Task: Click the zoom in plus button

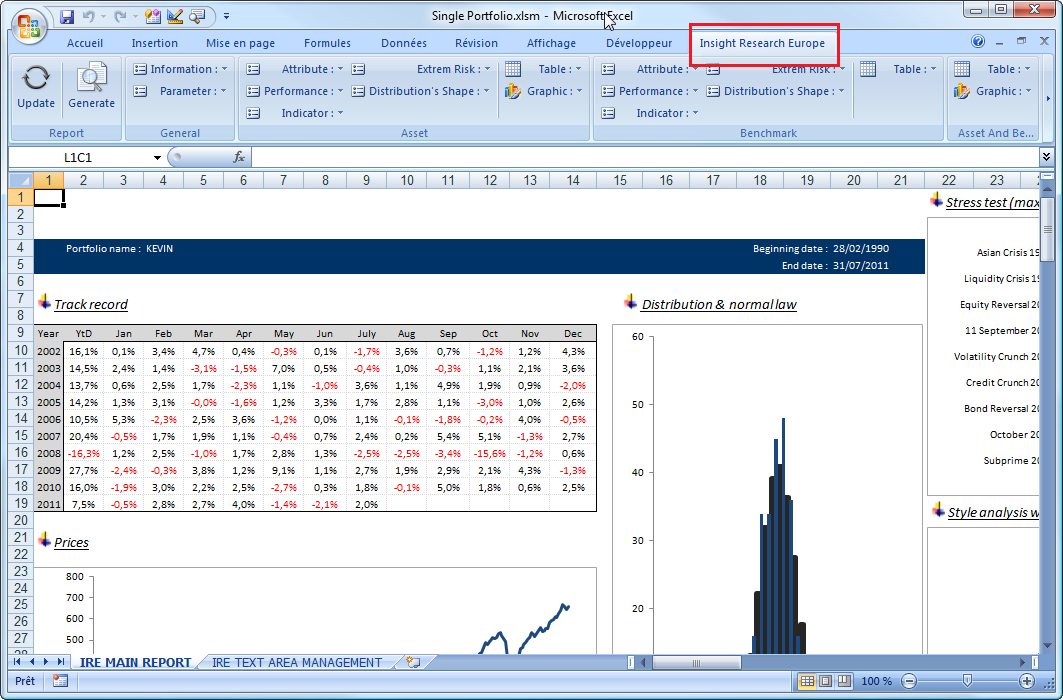Action: (1027, 681)
